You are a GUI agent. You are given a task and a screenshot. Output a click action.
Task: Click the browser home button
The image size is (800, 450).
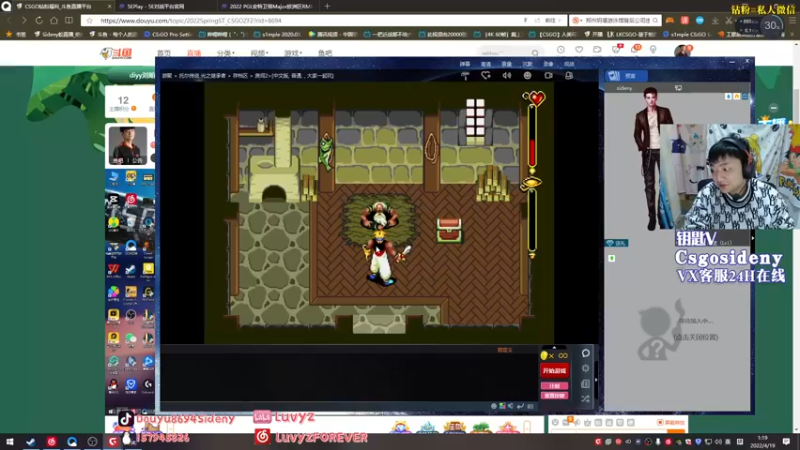[54, 20]
